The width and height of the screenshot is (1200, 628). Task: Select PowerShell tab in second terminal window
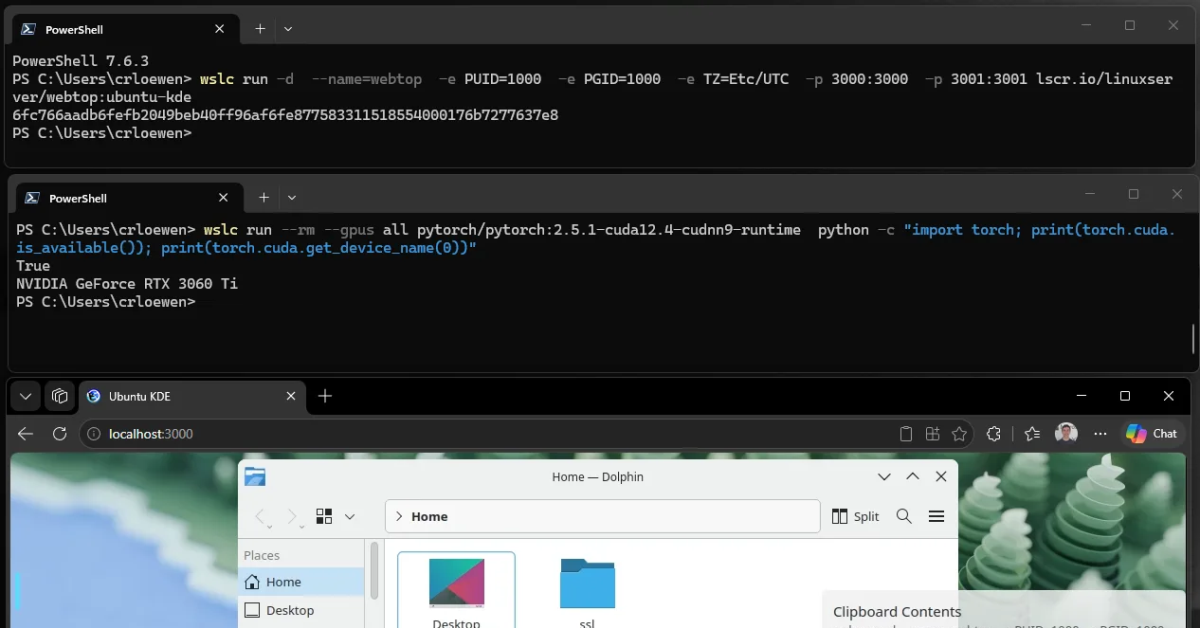(x=129, y=198)
